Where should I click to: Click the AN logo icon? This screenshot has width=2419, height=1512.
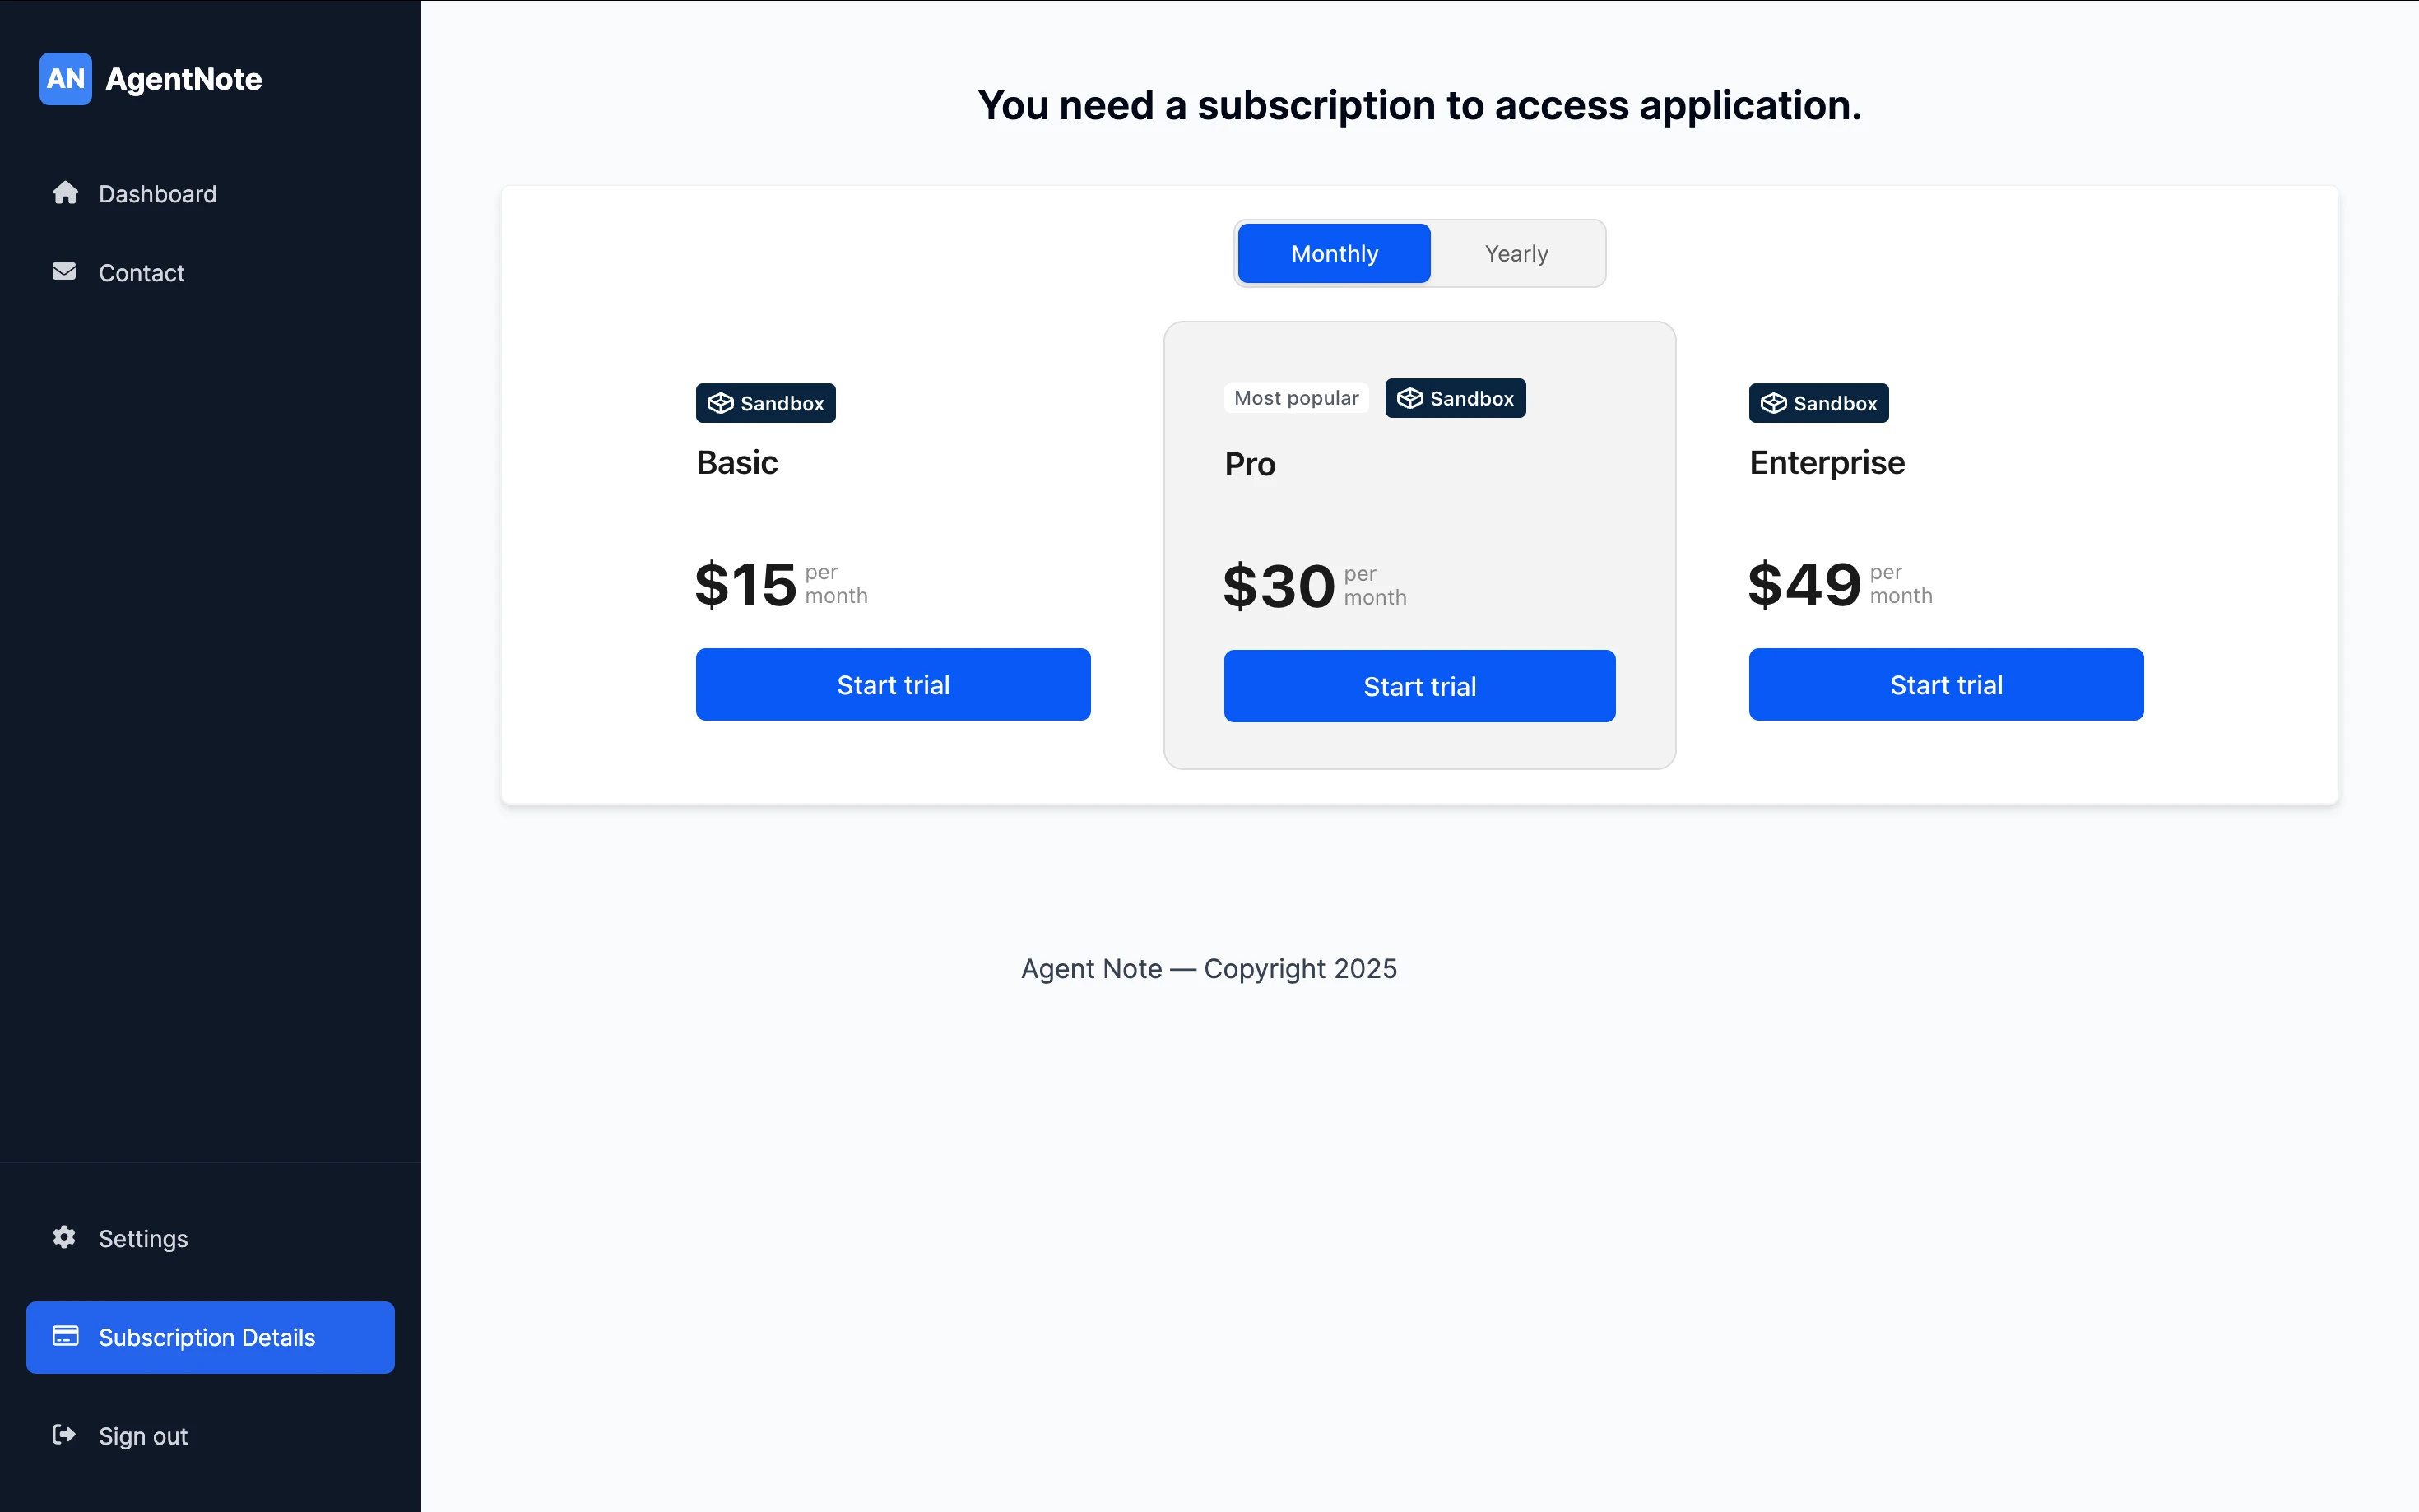[65, 79]
